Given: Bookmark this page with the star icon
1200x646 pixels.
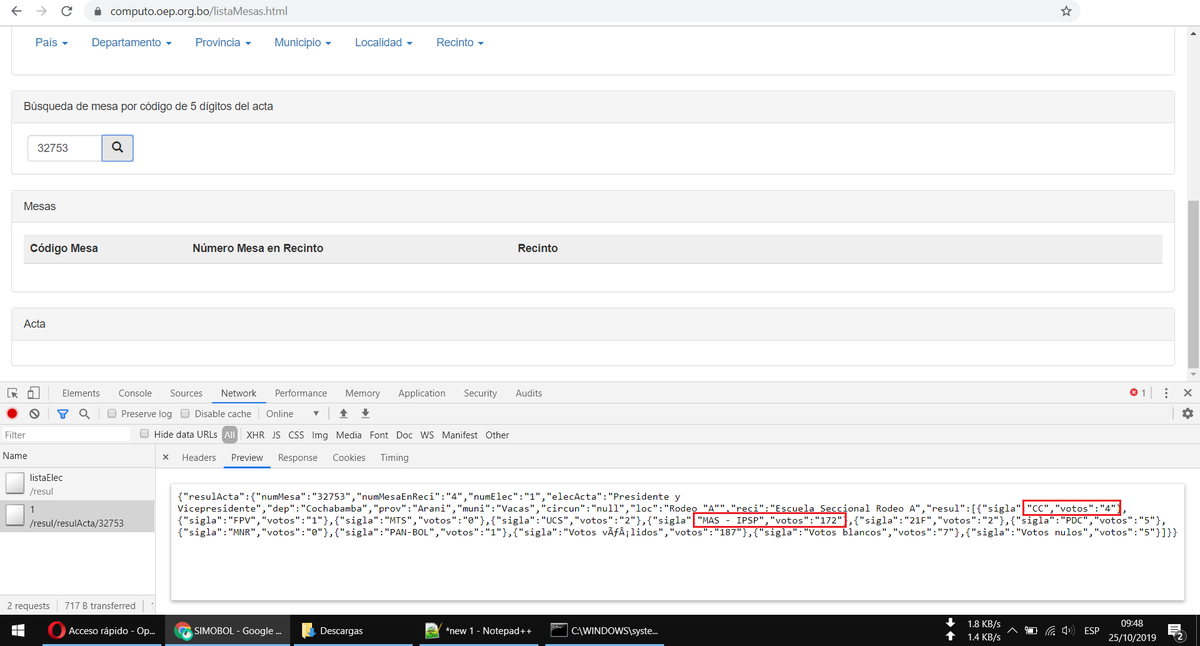Looking at the screenshot, I should 1066,11.
